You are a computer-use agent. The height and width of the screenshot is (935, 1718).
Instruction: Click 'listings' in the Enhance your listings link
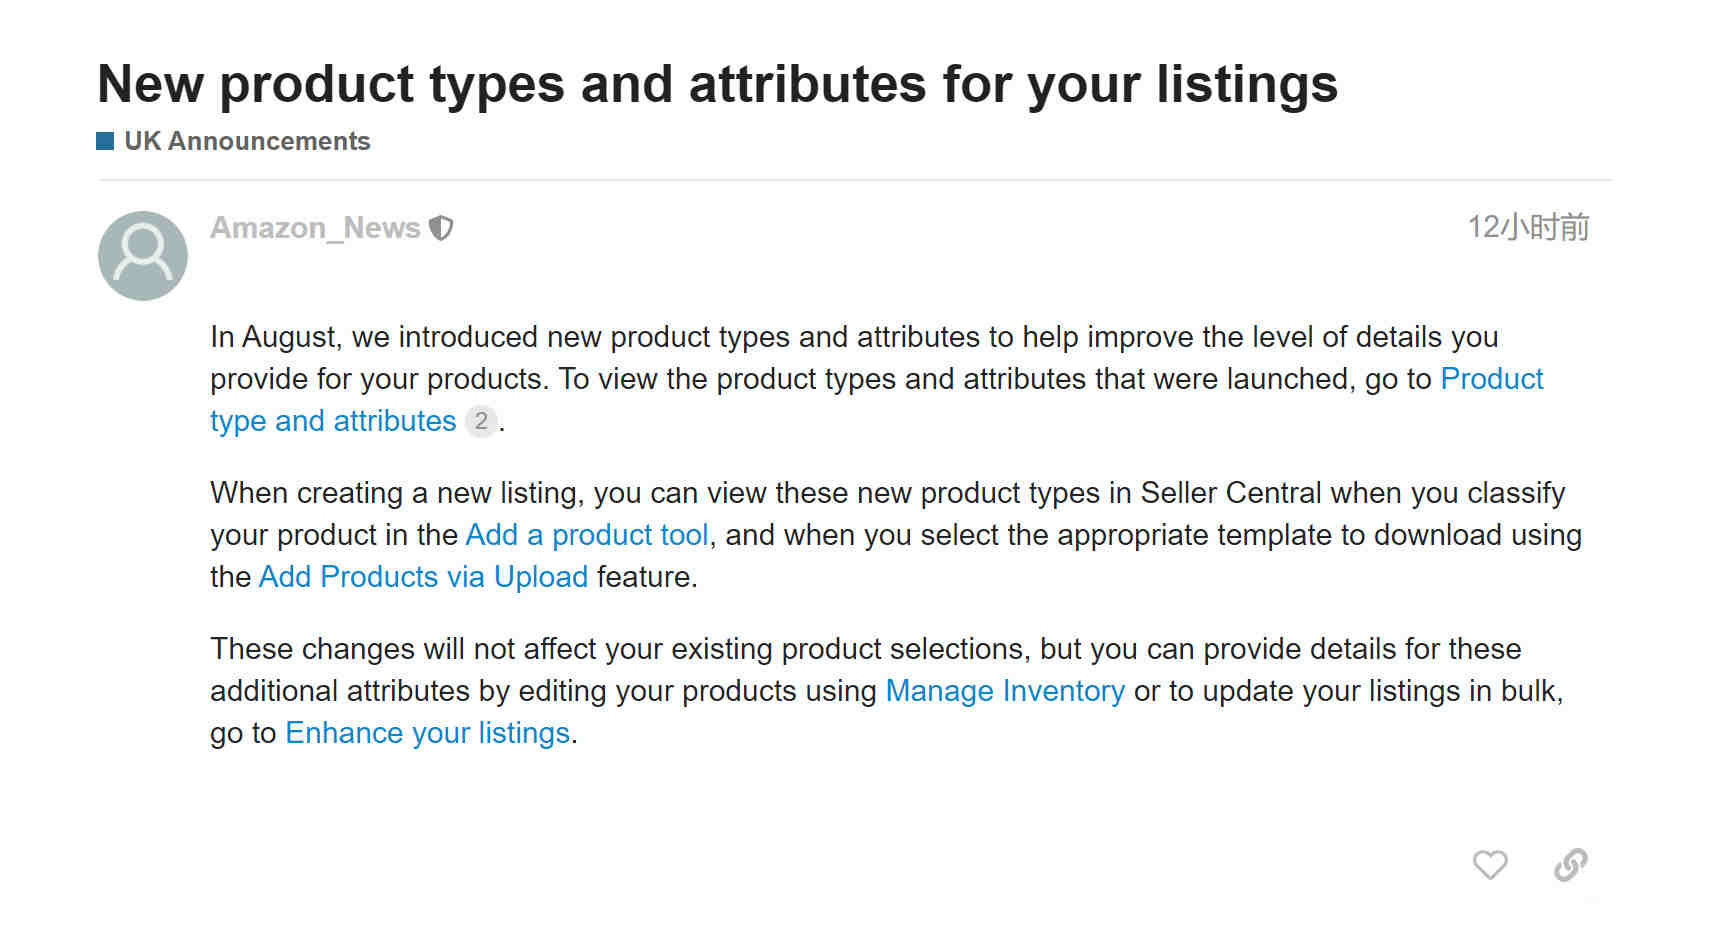pyautogui.click(x=524, y=733)
